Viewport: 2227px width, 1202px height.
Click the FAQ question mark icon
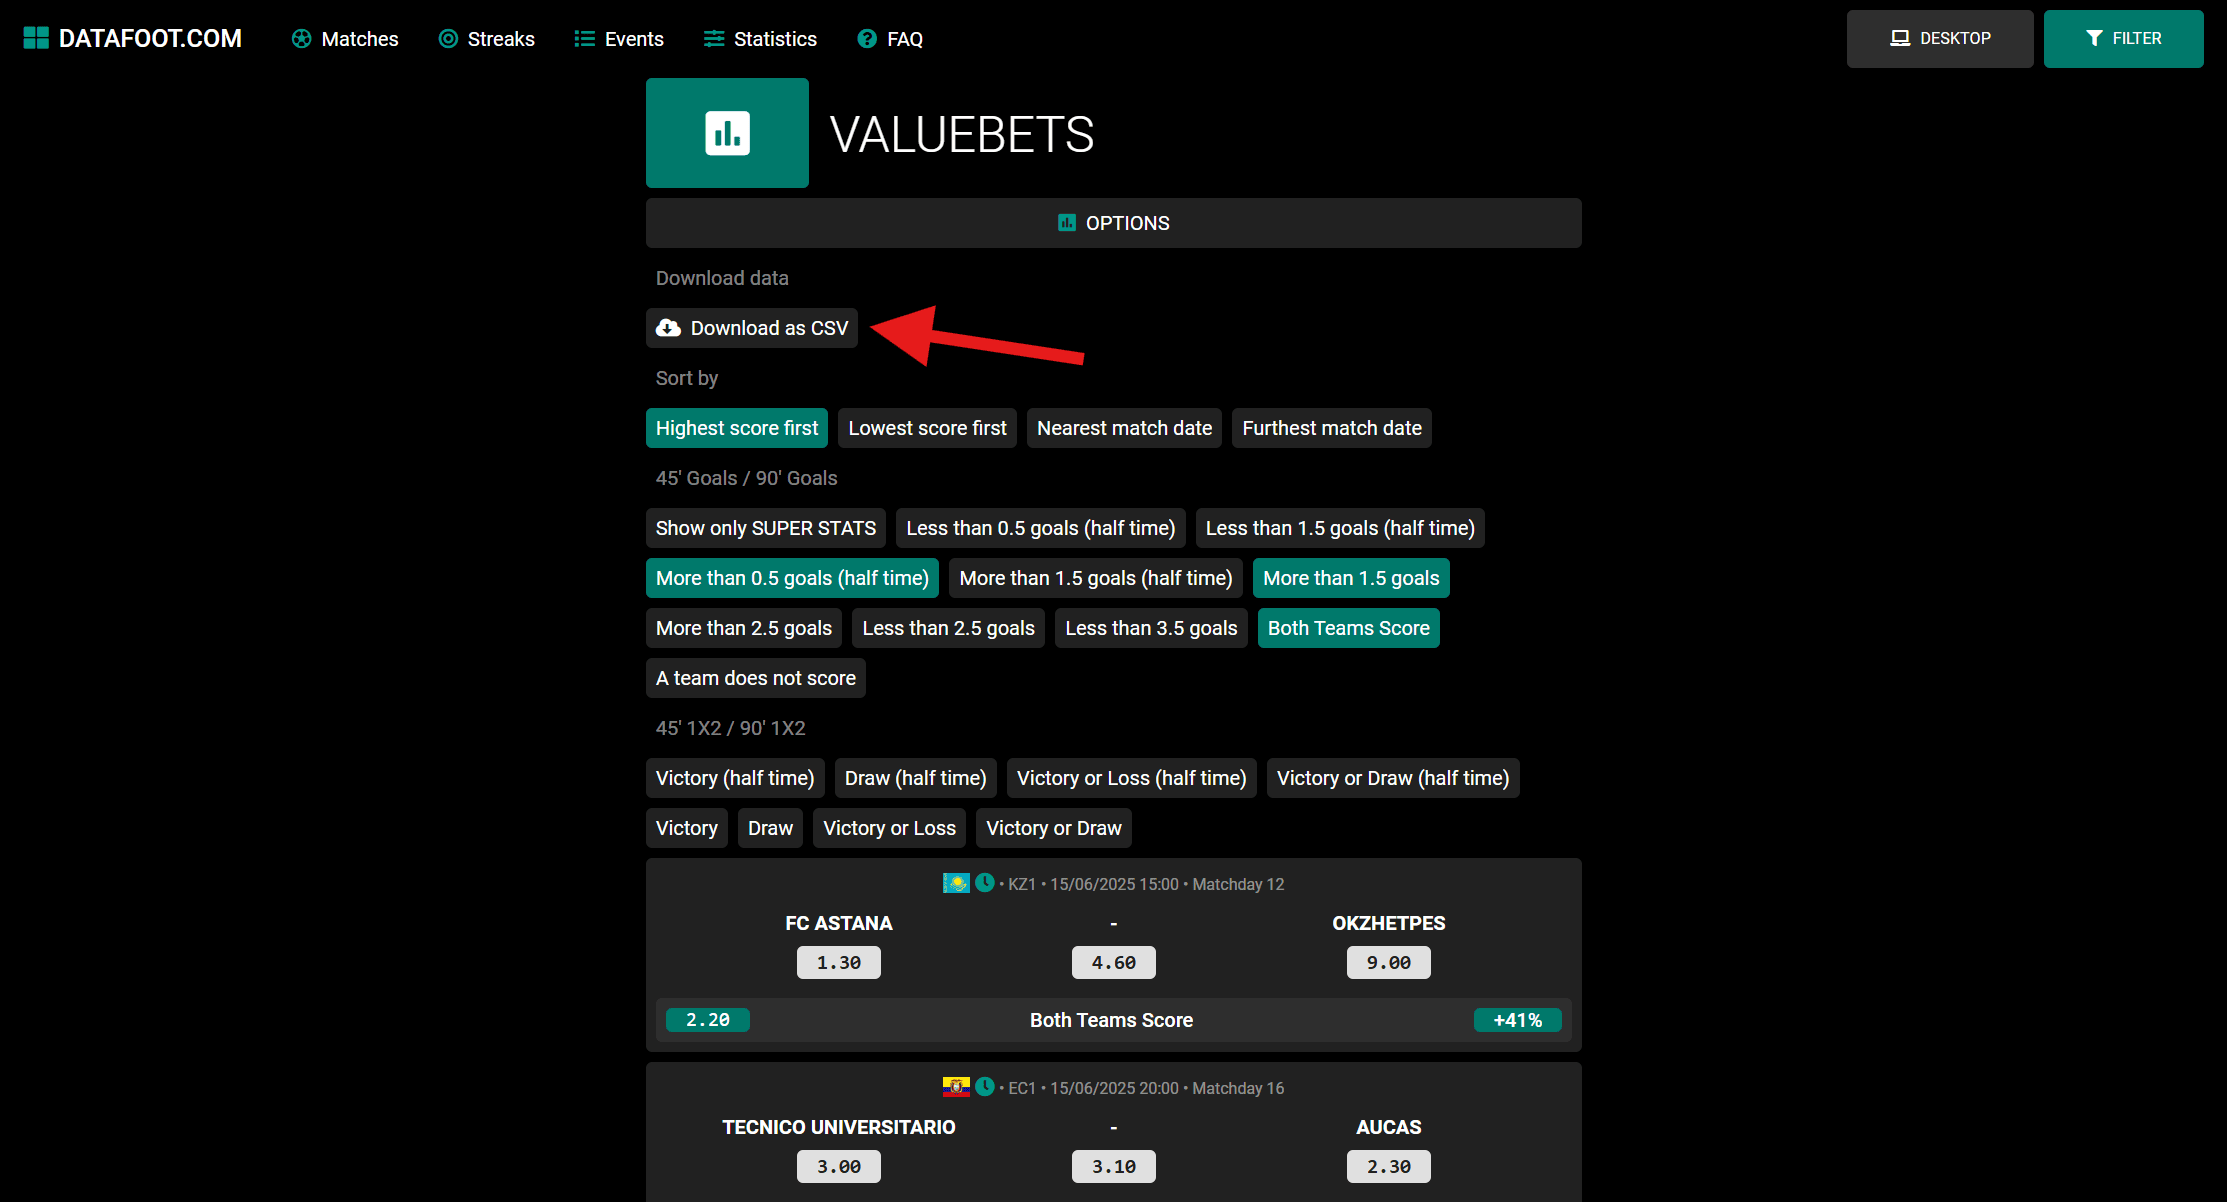(867, 39)
